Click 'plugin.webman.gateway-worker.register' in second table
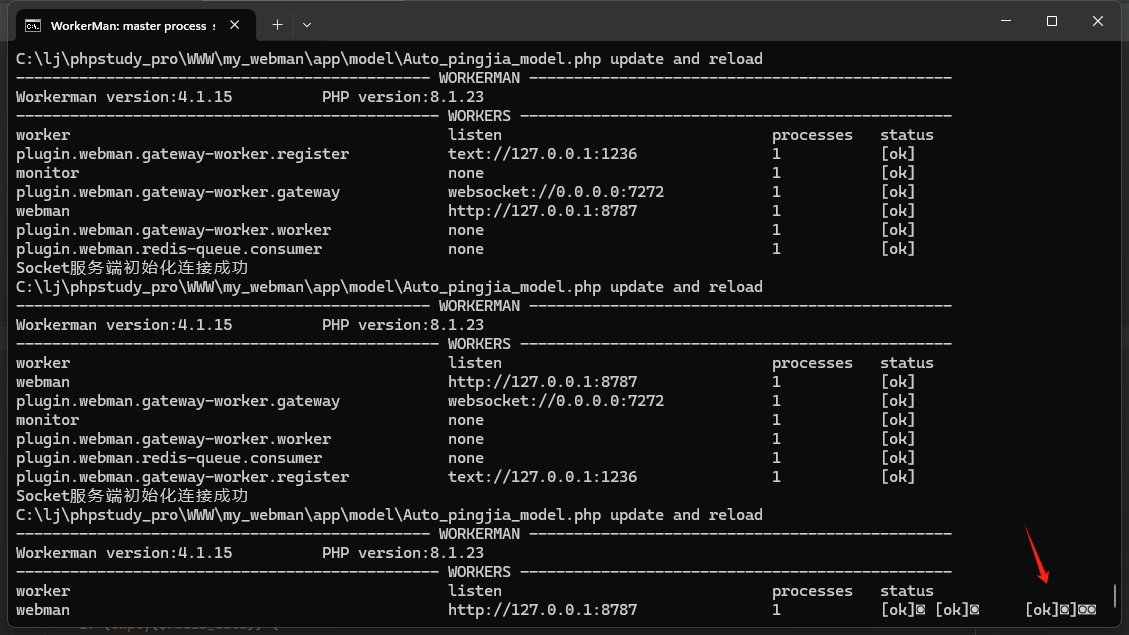This screenshot has width=1129, height=635. coord(182,477)
